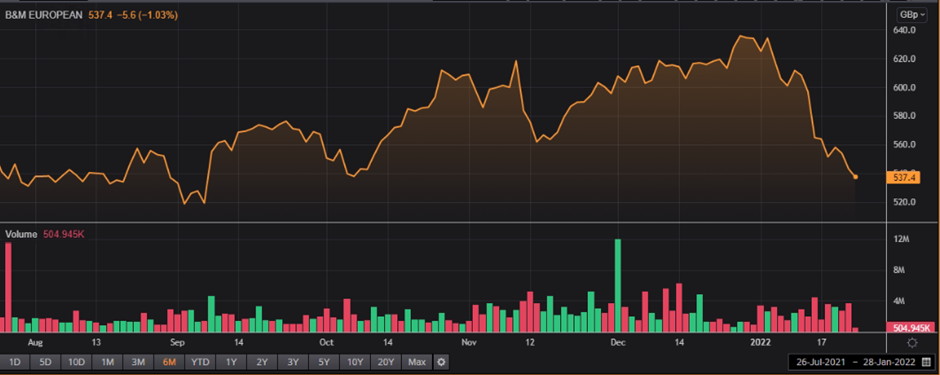Select the 10D time range
This screenshot has width=940, height=375.
coord(76,362)
